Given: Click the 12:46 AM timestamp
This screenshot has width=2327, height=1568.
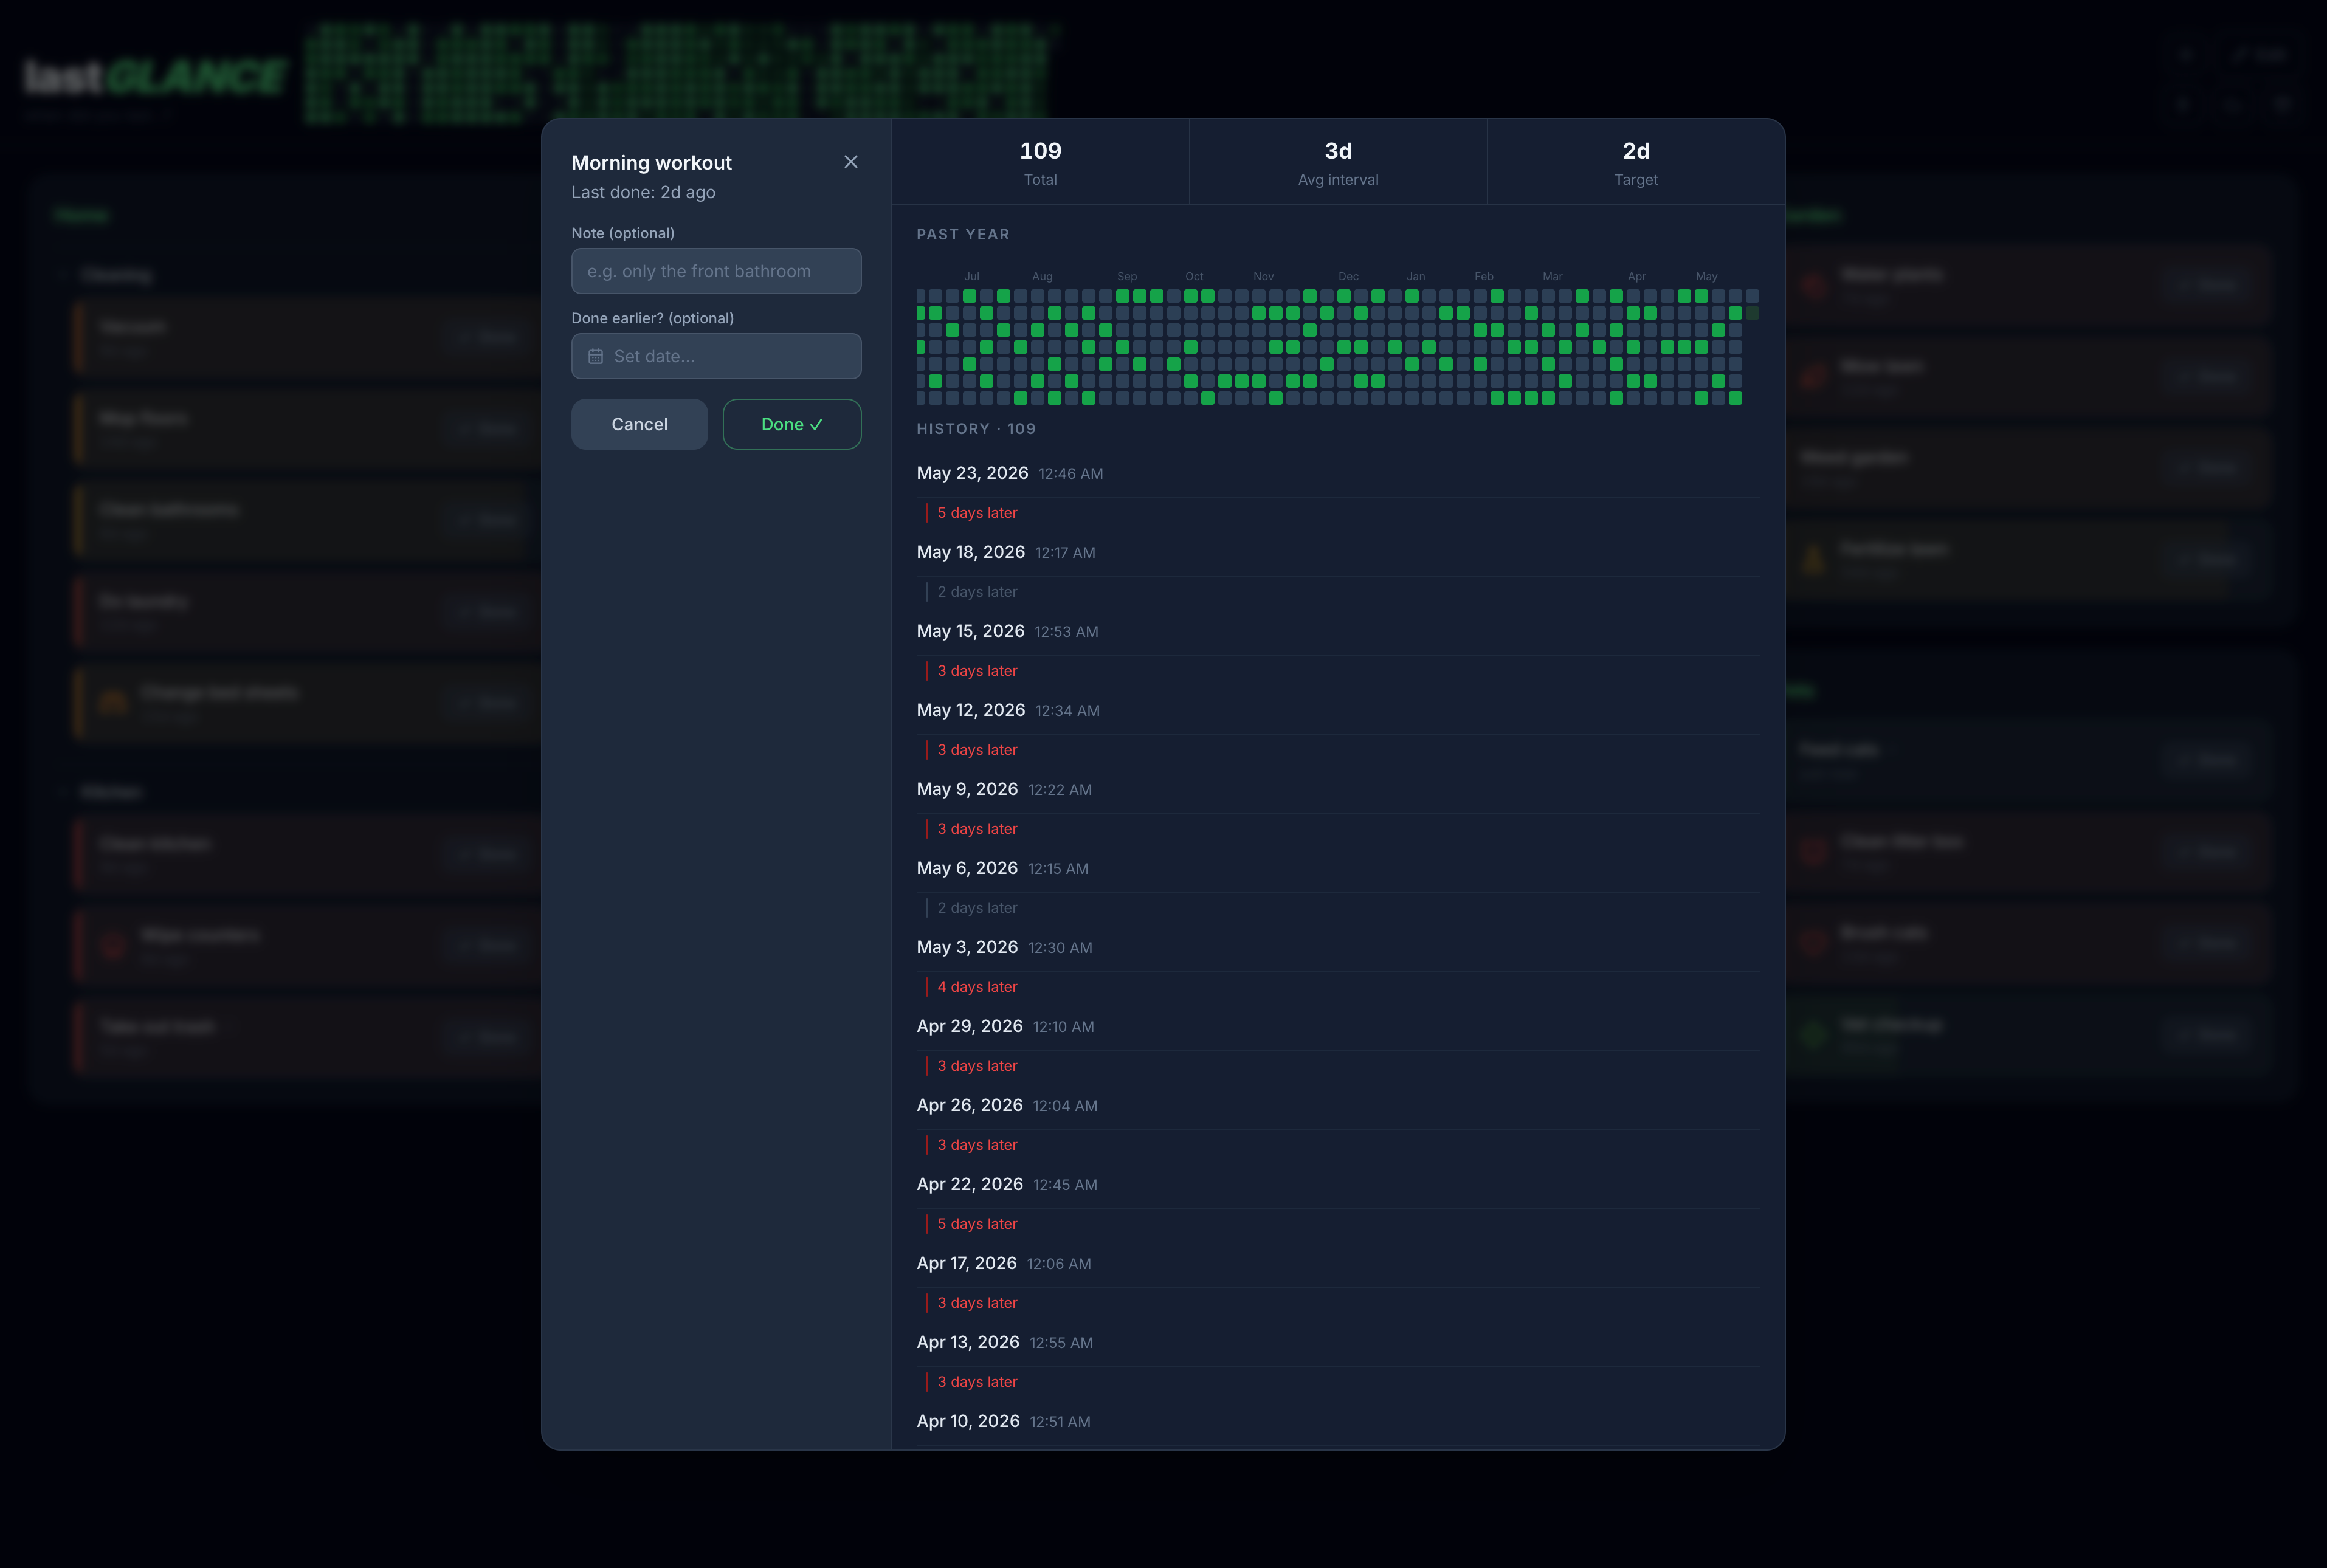Looking at the screenshot, I should click(1070, 474).
